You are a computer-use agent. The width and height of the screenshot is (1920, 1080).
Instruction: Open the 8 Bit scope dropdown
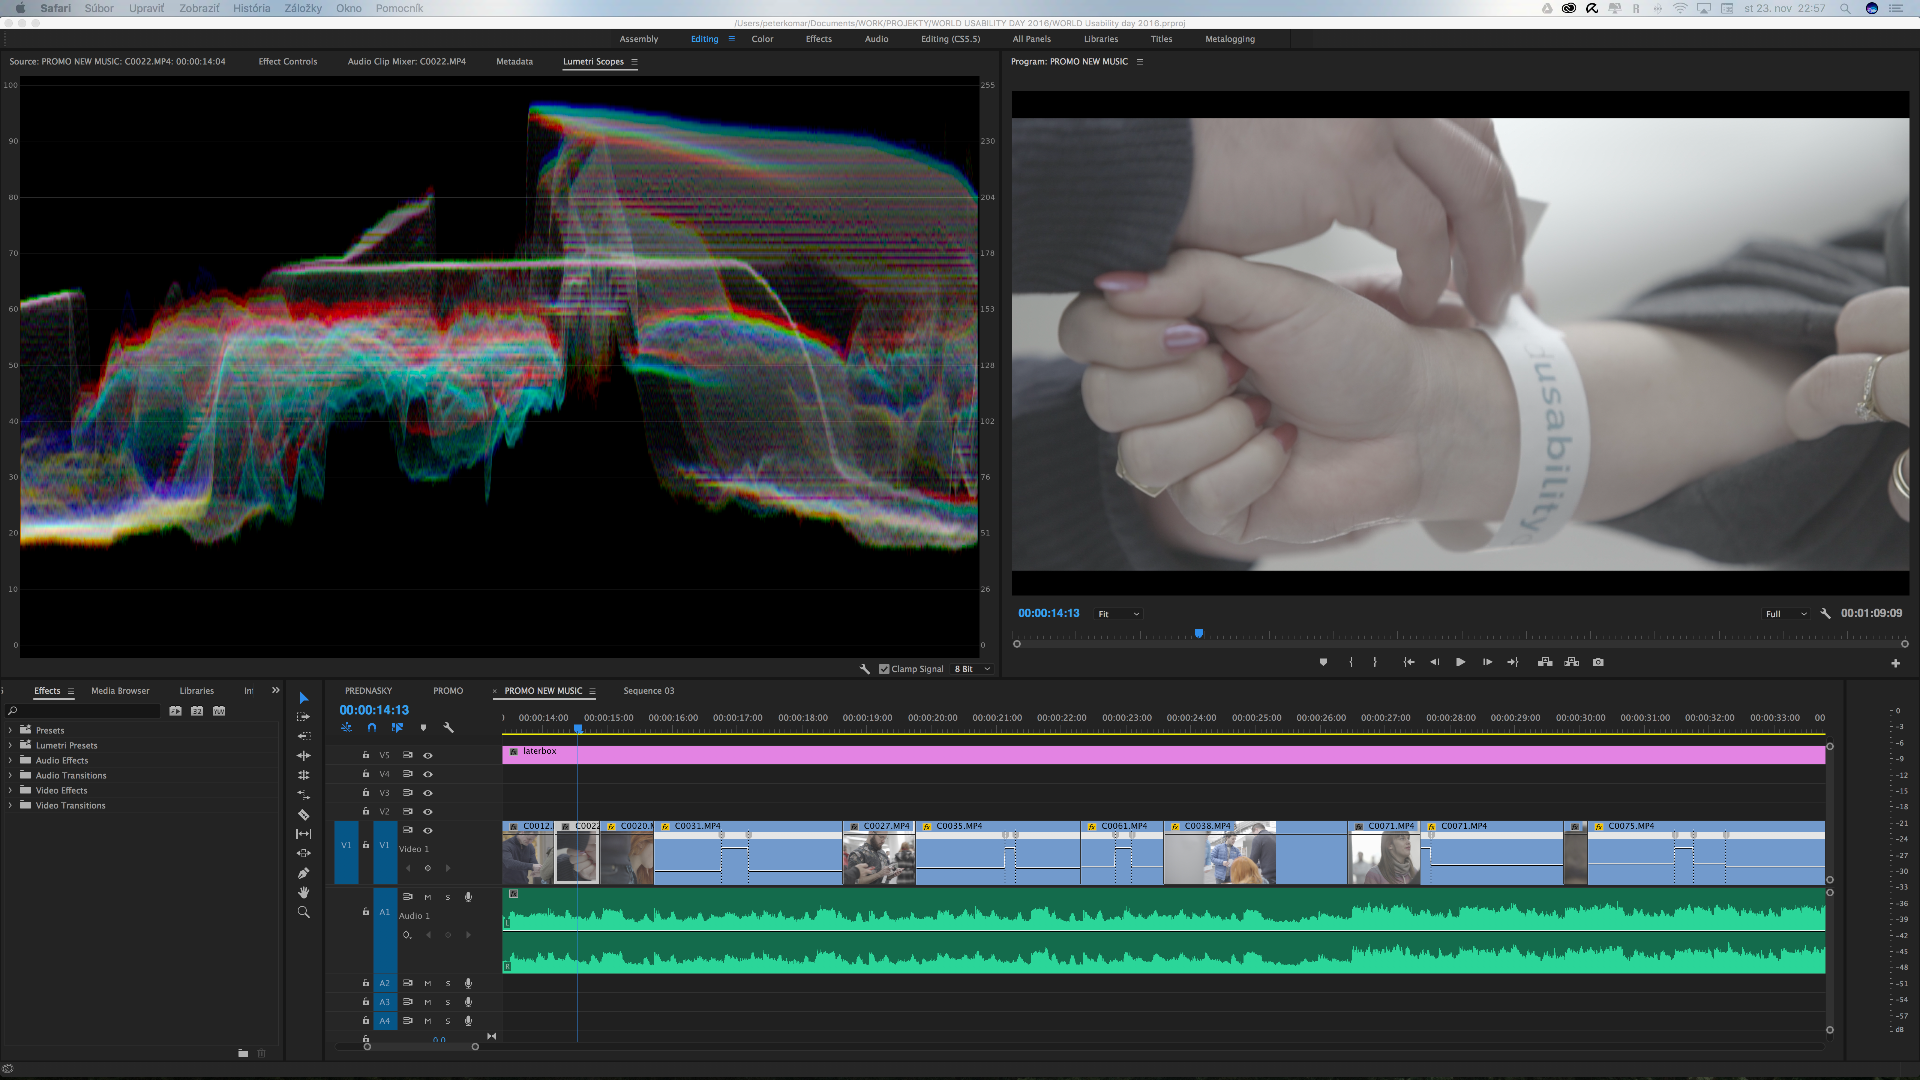(x=972, y=669)
